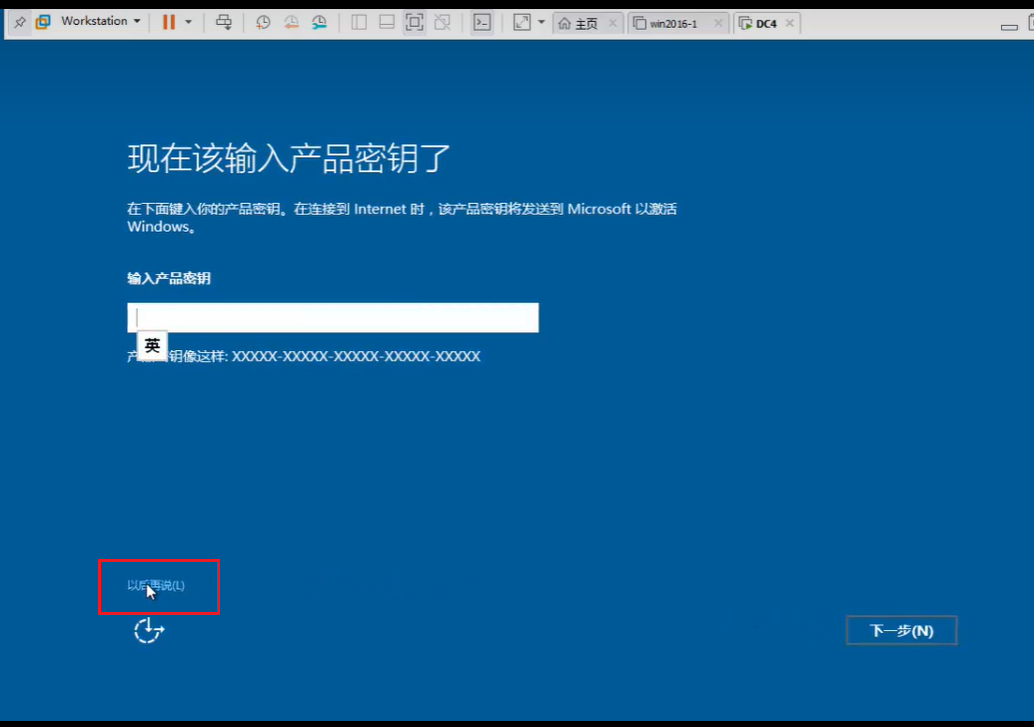
Task: Click the 以后再说(L) link
Action: [156, 585]
